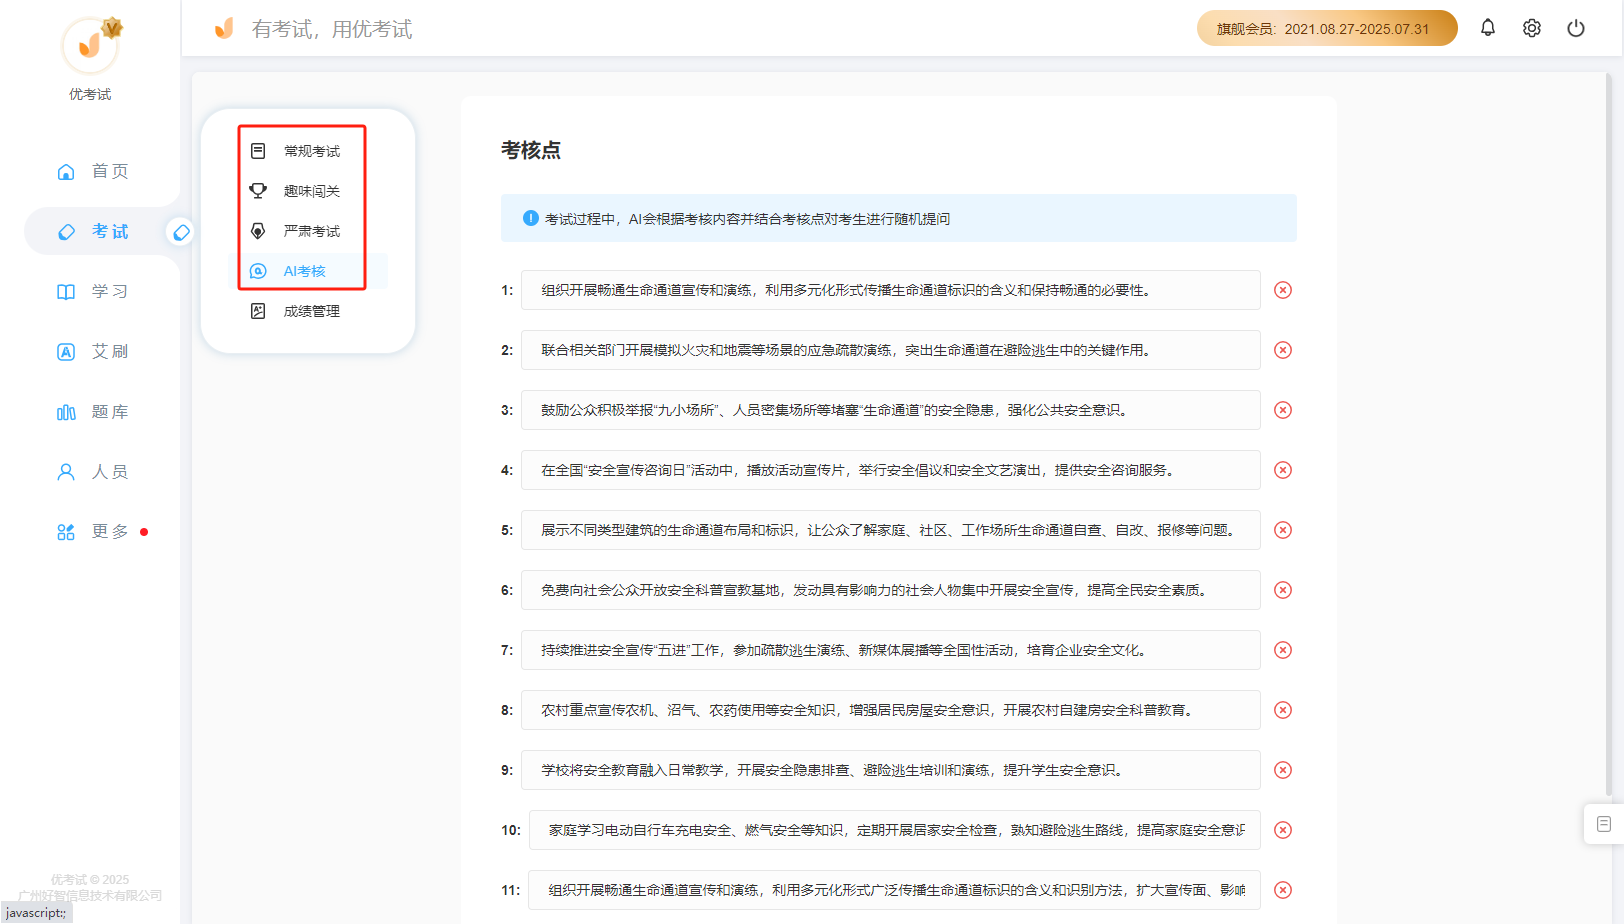This screenshot has width=1624, height=924.
Task: Edit point 2 about 应急疏散演练
Action: tap(890, 350)
